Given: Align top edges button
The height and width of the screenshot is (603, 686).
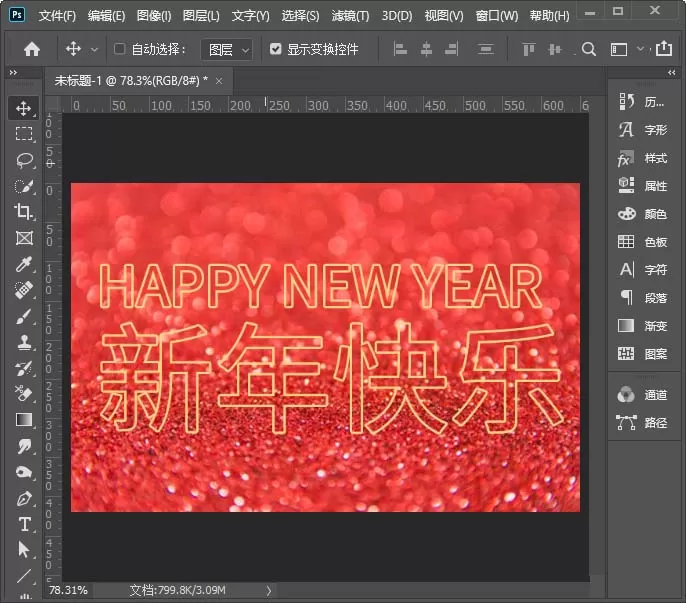Looking at the screenshot, I should [528, 49].
